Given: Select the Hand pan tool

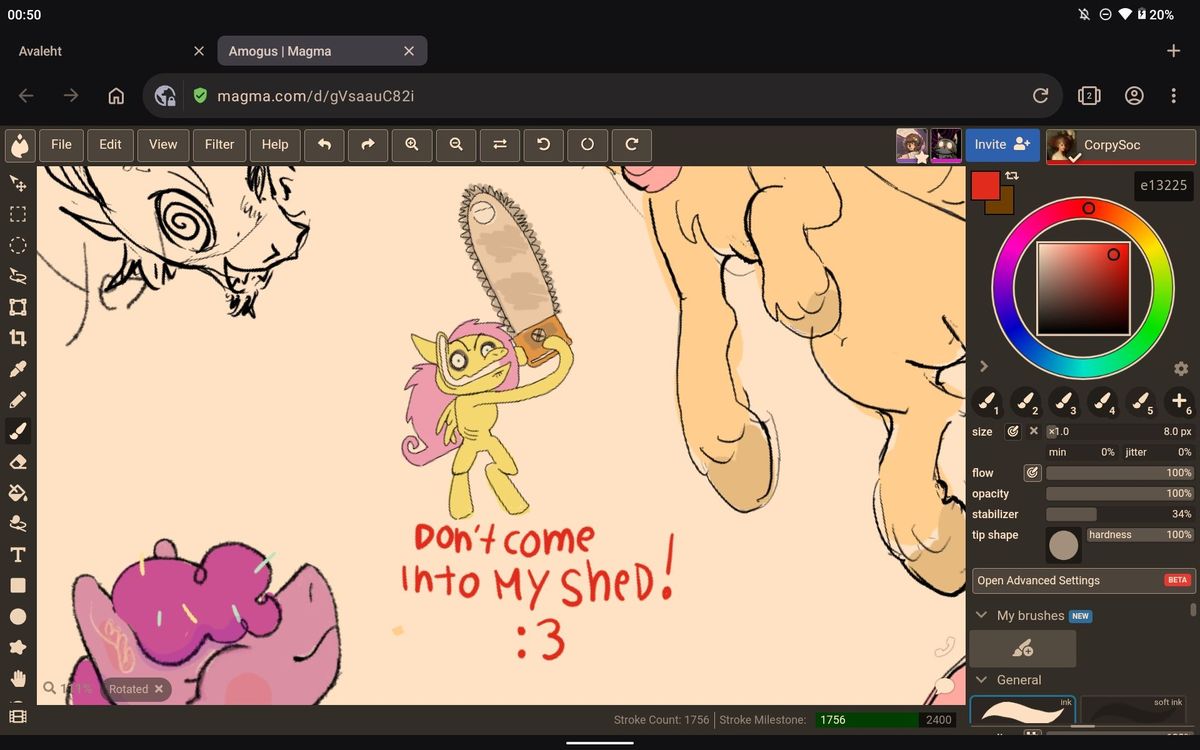Looking at the screenshot, I should coord(17,679).
